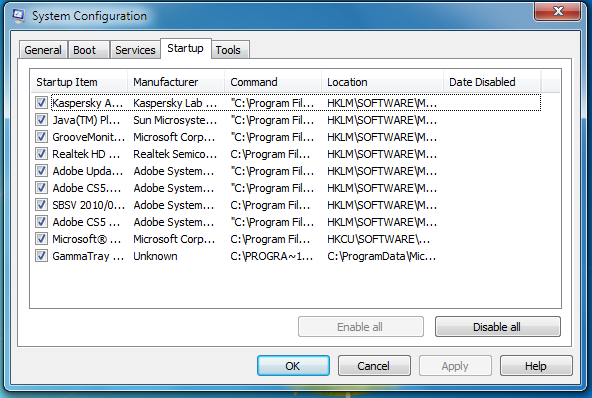
Task: Click the Sun Microsyste... manufacturer cell
Action: (x=175, y=120)
